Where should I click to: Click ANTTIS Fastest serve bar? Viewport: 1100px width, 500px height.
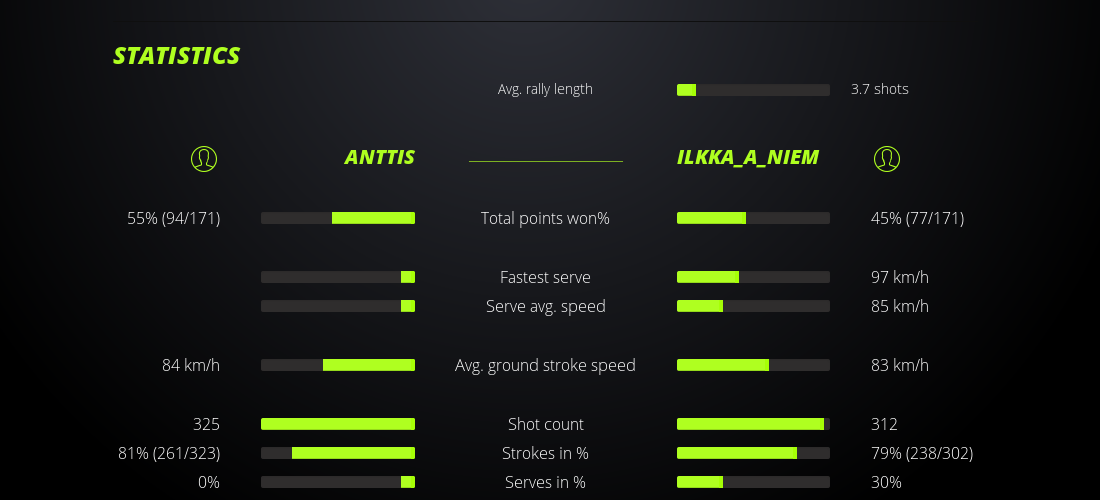(x=338, y=277)
